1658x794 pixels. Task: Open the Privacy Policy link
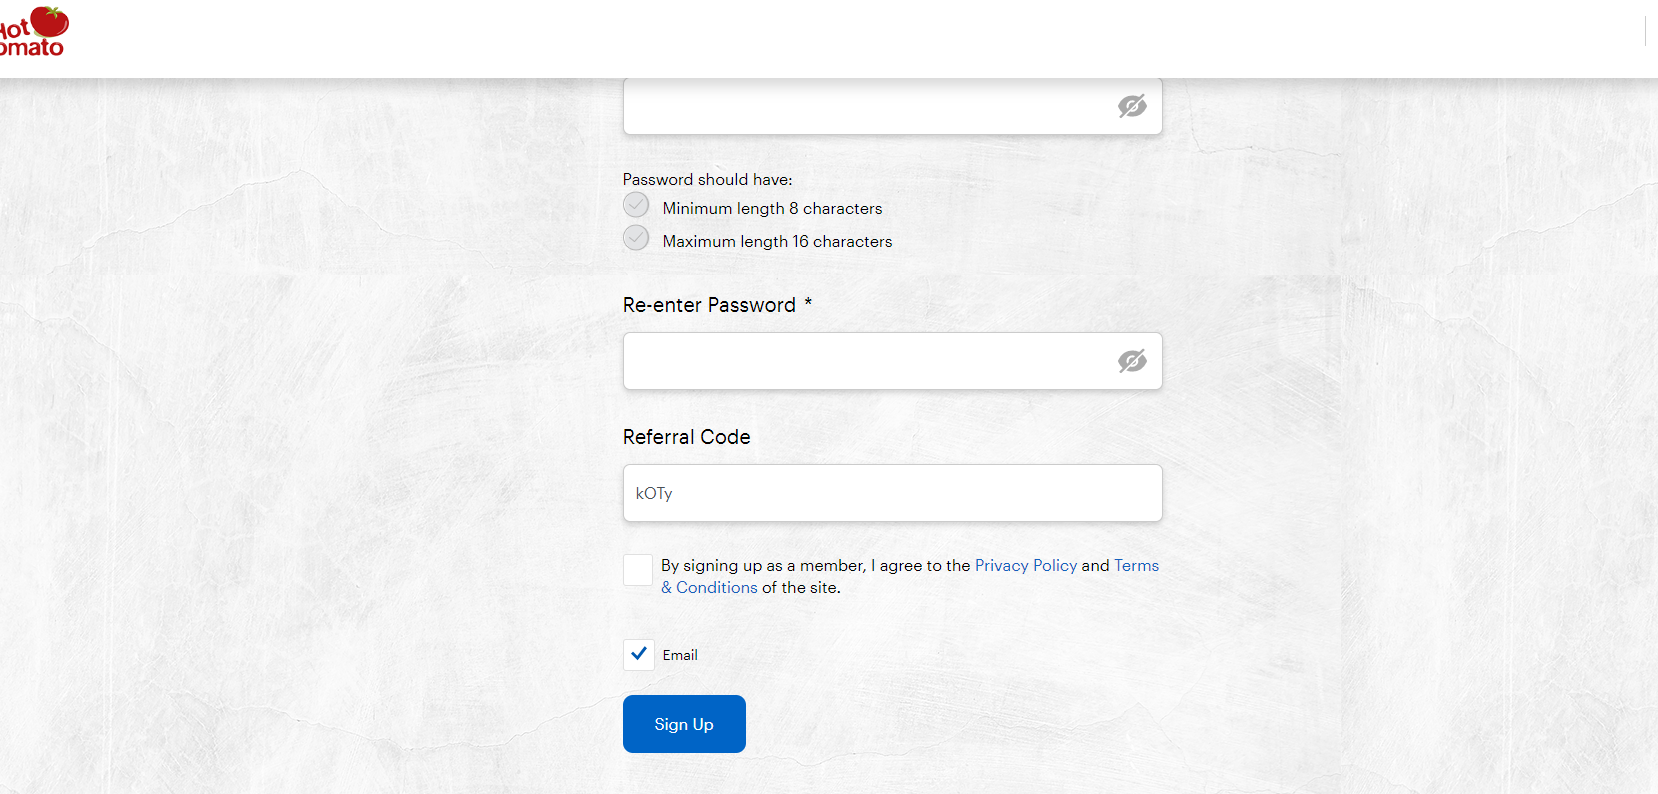1025,566
